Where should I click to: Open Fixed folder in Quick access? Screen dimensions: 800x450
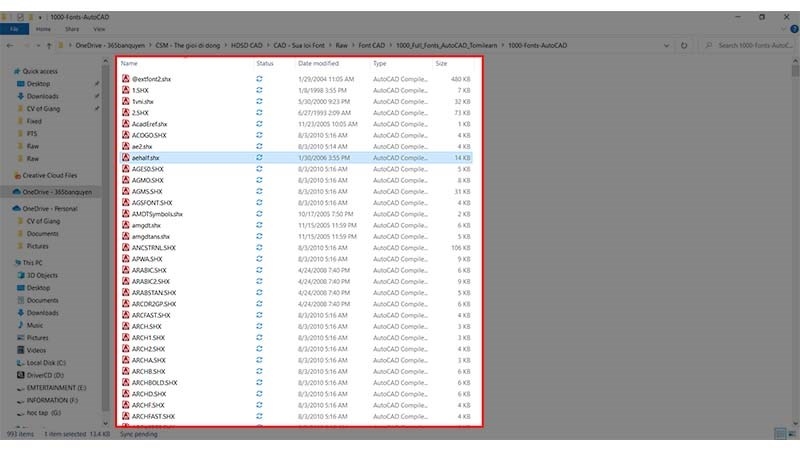34,121
